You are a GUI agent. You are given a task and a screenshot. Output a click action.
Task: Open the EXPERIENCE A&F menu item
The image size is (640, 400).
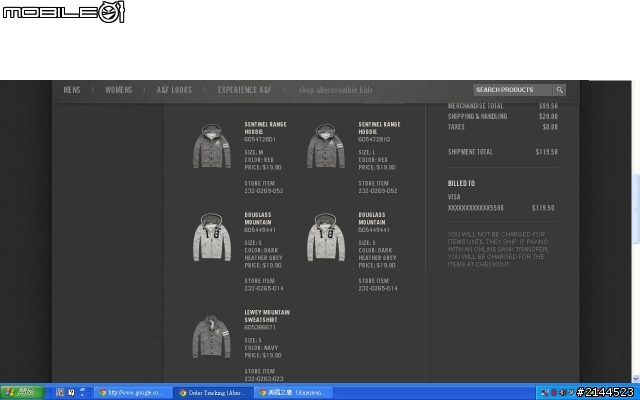[x=244, y=90]
